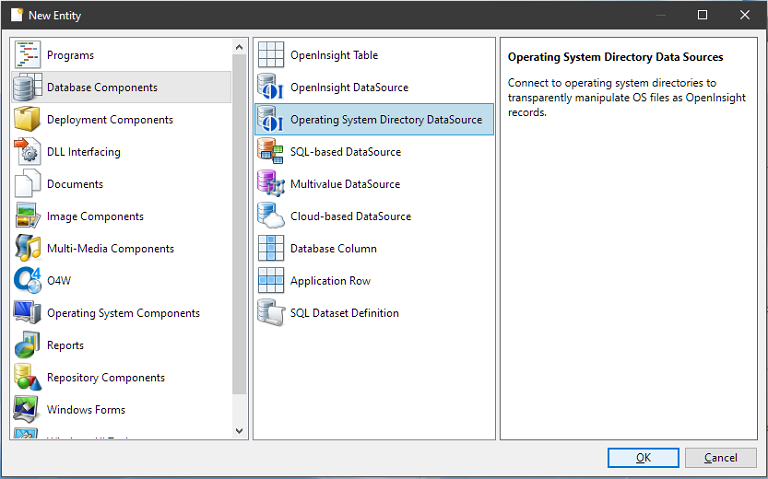Click the category list scroll up arrow
The image size is (768, 479).
pyautogui.click(x=239, y=47)
